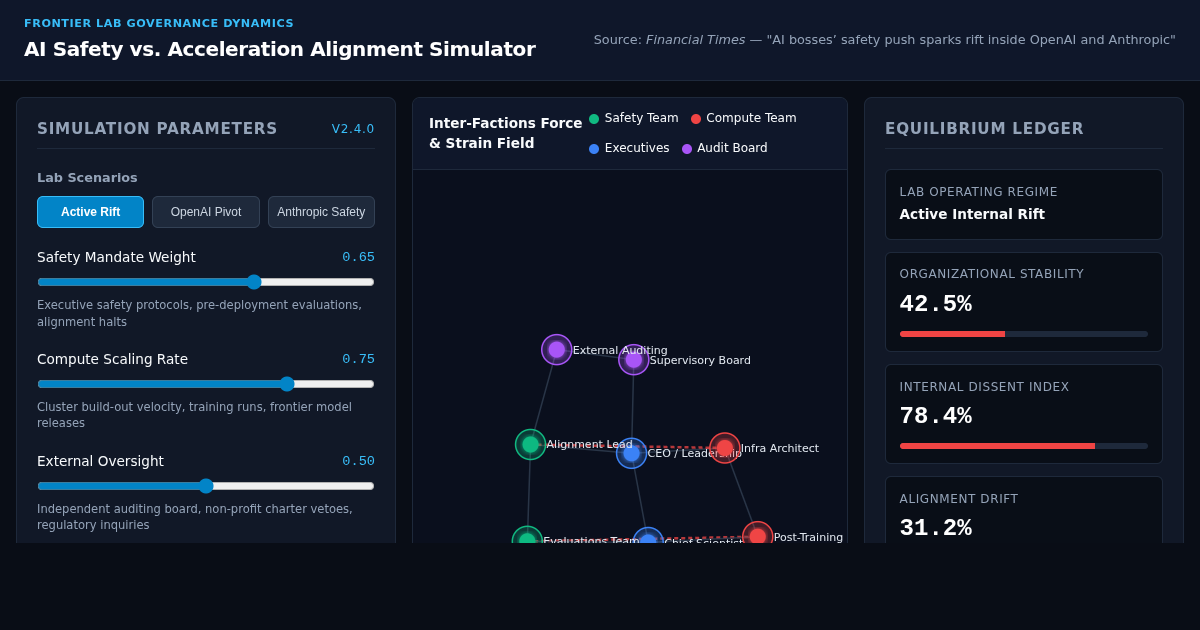Click the Equilibrium Ledger heading
Viewport: 1200px width, 630px height.
pyautogui.click(x=984, y=129)
